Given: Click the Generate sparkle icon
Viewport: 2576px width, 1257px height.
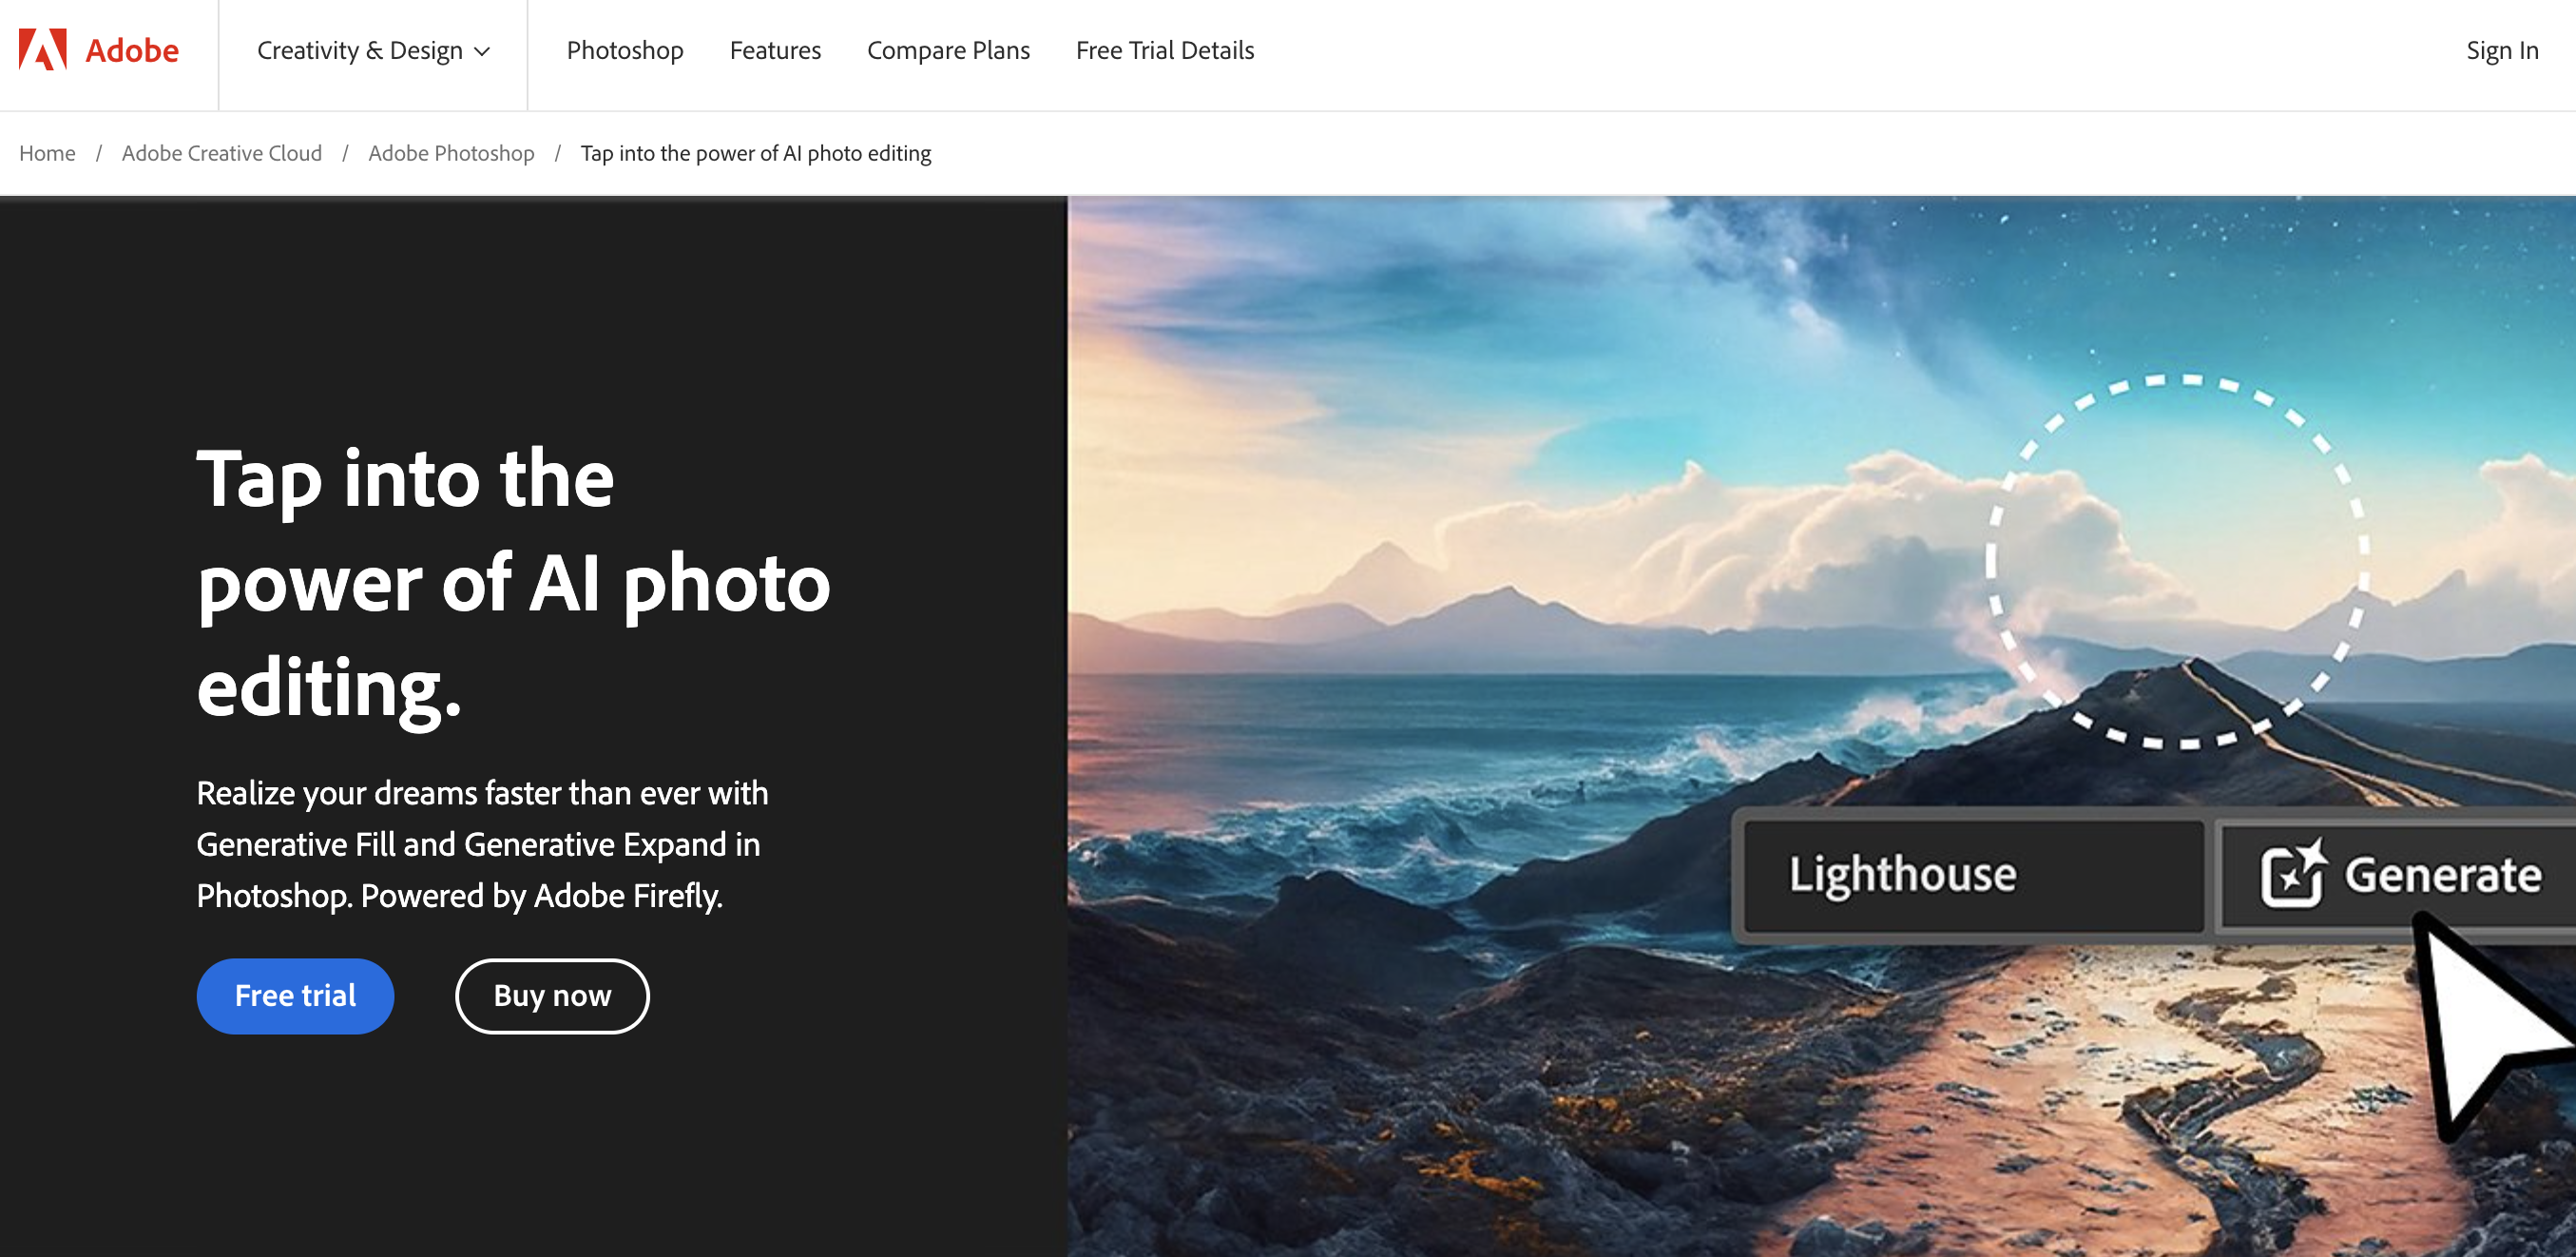Looking at the screenshot, I should coord(2293,873).
